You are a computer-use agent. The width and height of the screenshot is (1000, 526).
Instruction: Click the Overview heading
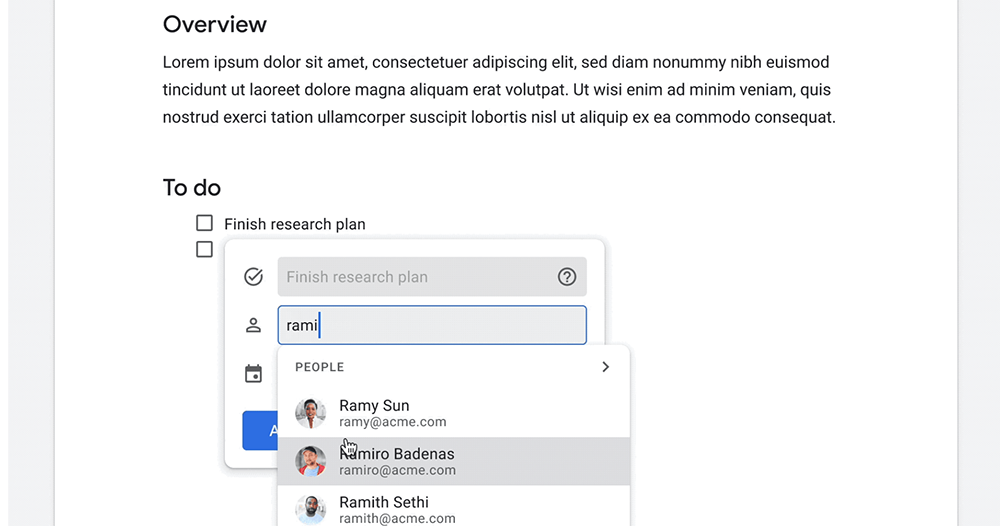click(214, 24)
